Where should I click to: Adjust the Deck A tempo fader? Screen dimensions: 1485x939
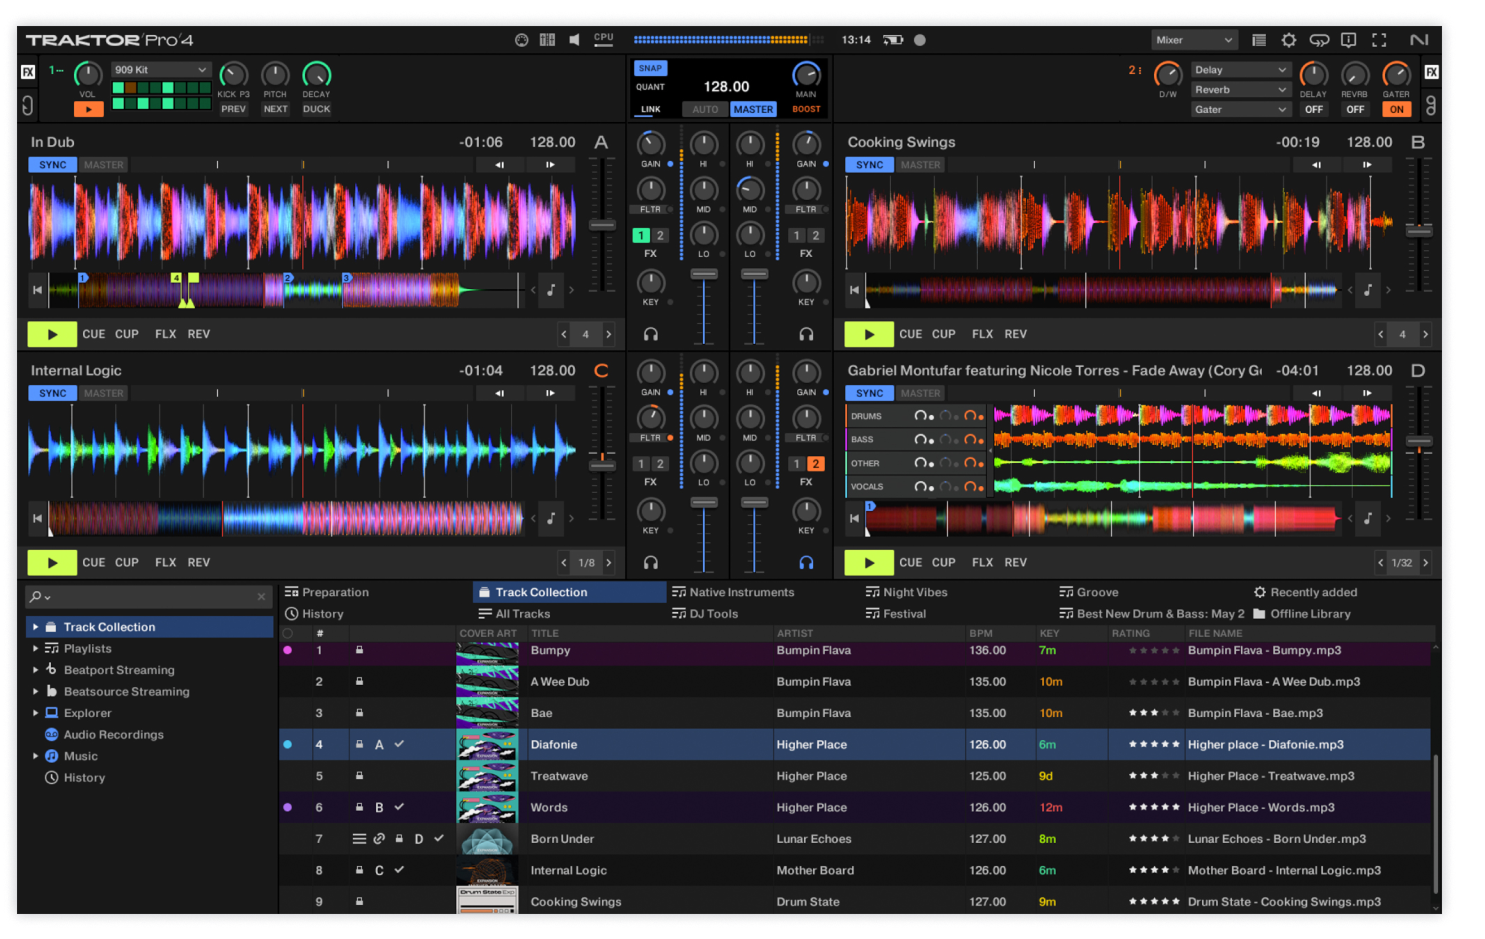tap(602, 225)
